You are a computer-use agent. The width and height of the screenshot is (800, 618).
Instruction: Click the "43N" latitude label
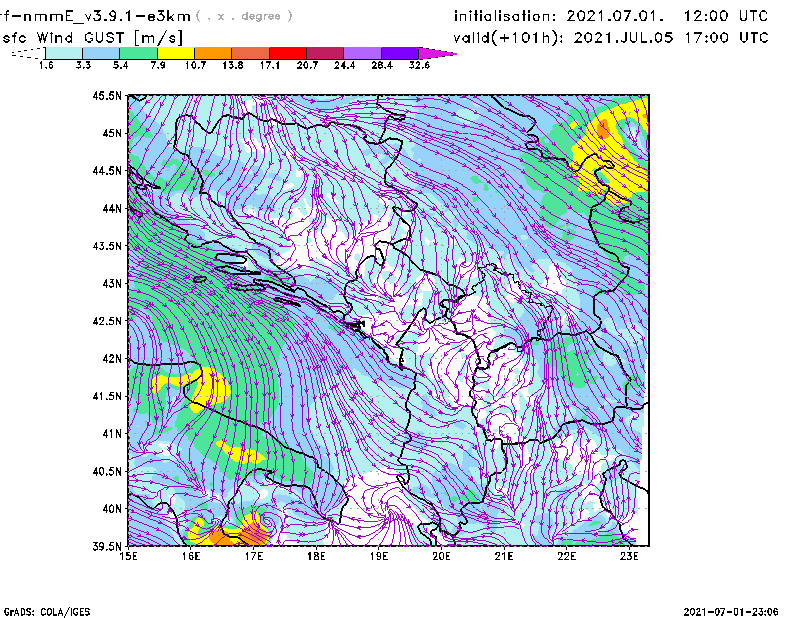112,283
